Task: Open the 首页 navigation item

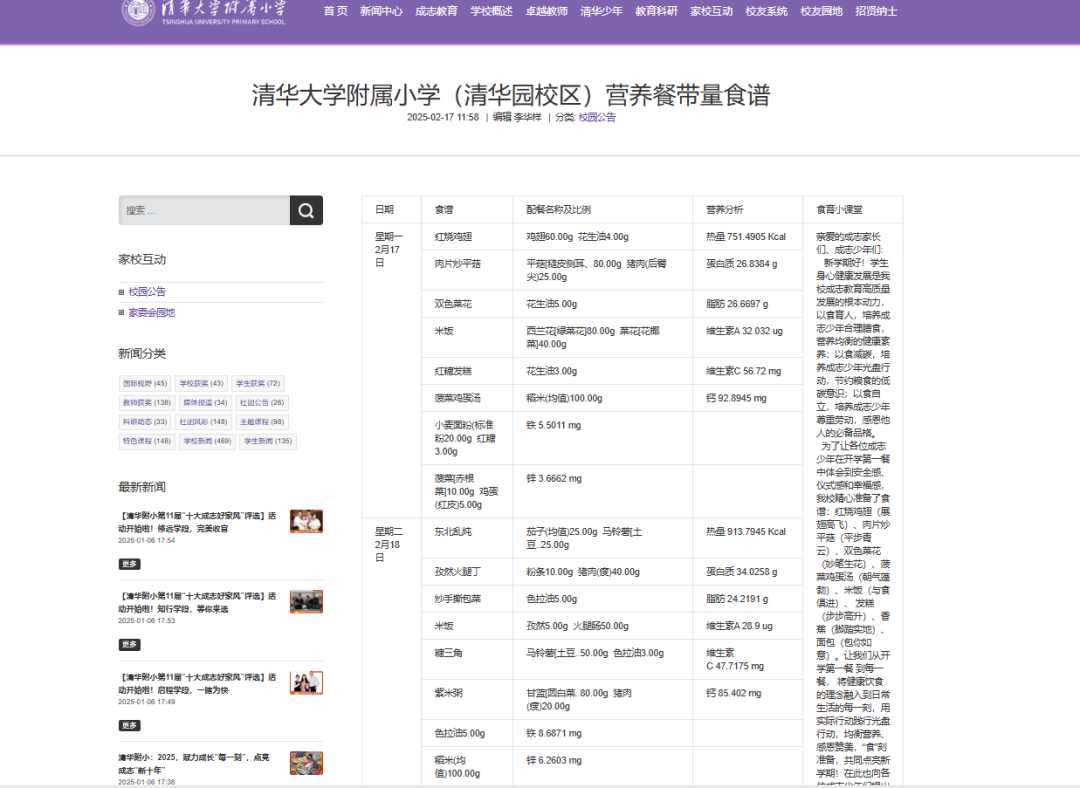Action: [335, 11]
